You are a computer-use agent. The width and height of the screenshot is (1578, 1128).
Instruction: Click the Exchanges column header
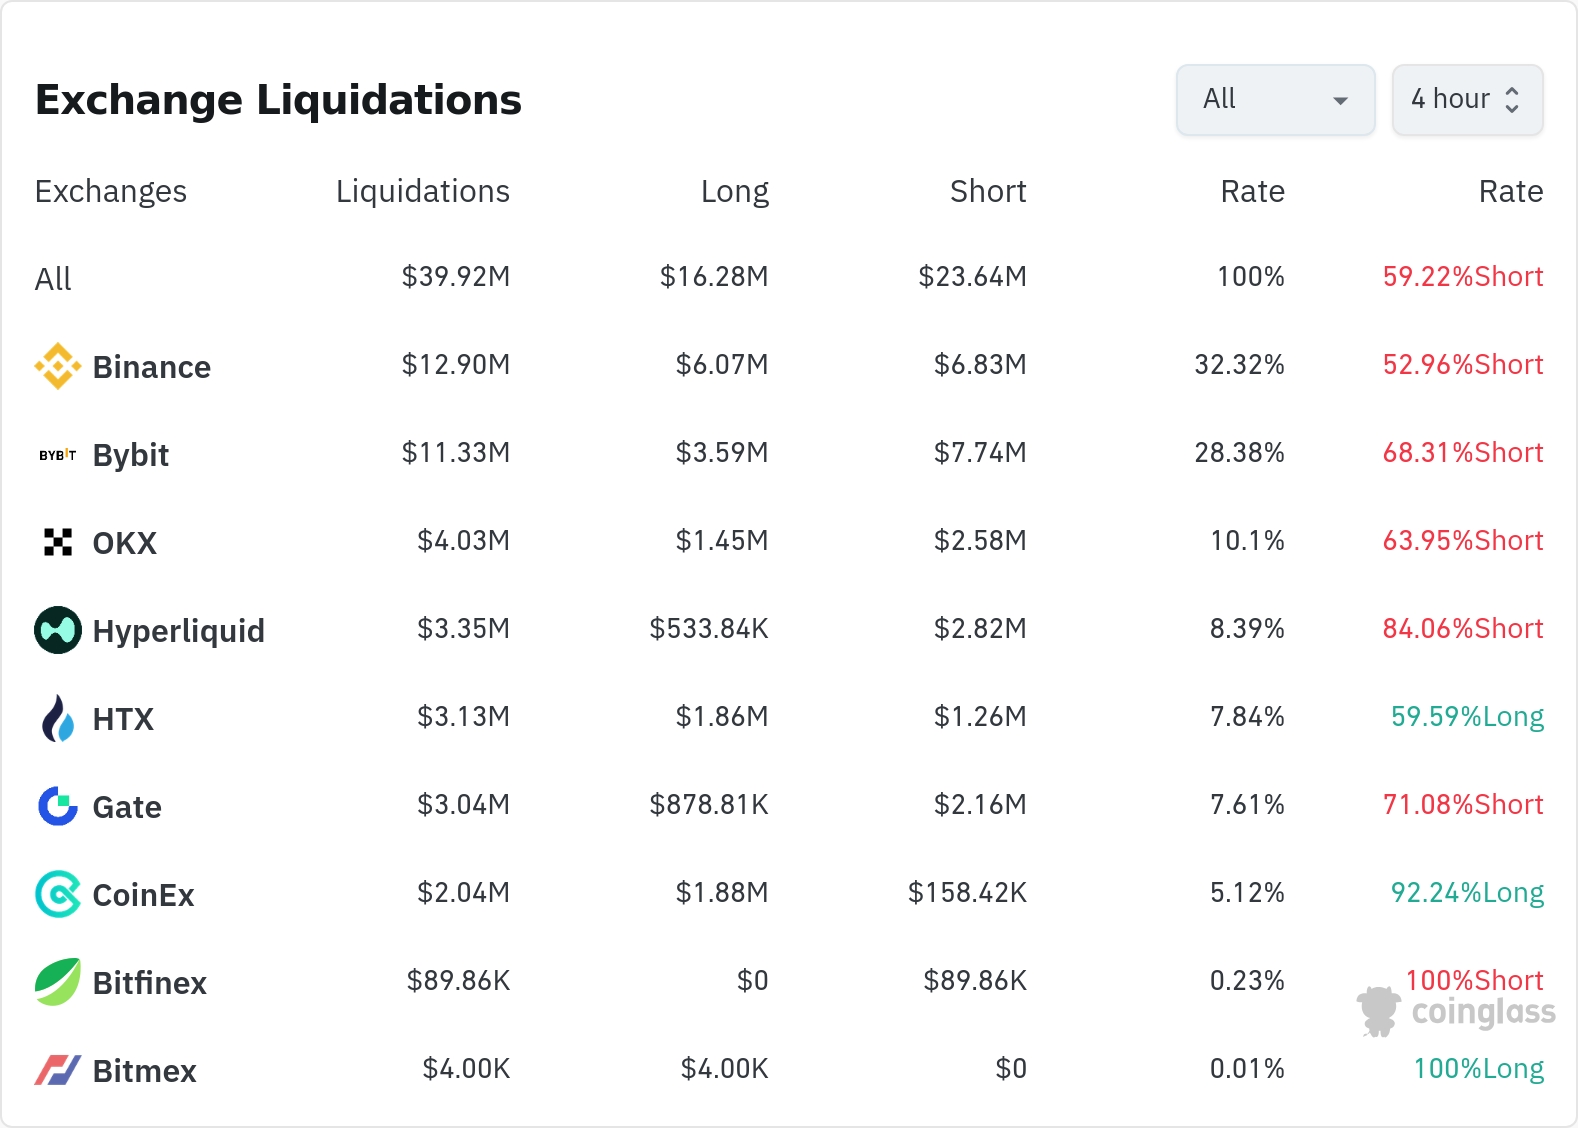click(111, 191)
